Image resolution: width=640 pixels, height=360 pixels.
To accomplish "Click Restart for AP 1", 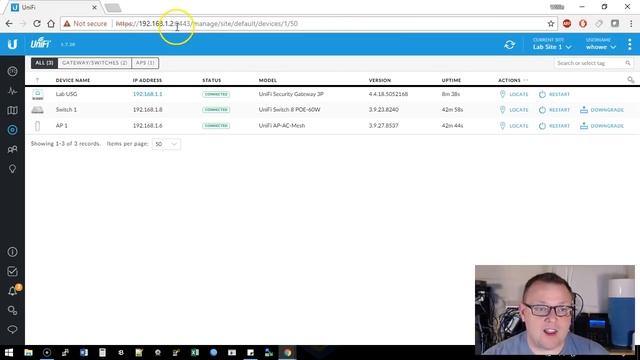I will click(554, 126).
